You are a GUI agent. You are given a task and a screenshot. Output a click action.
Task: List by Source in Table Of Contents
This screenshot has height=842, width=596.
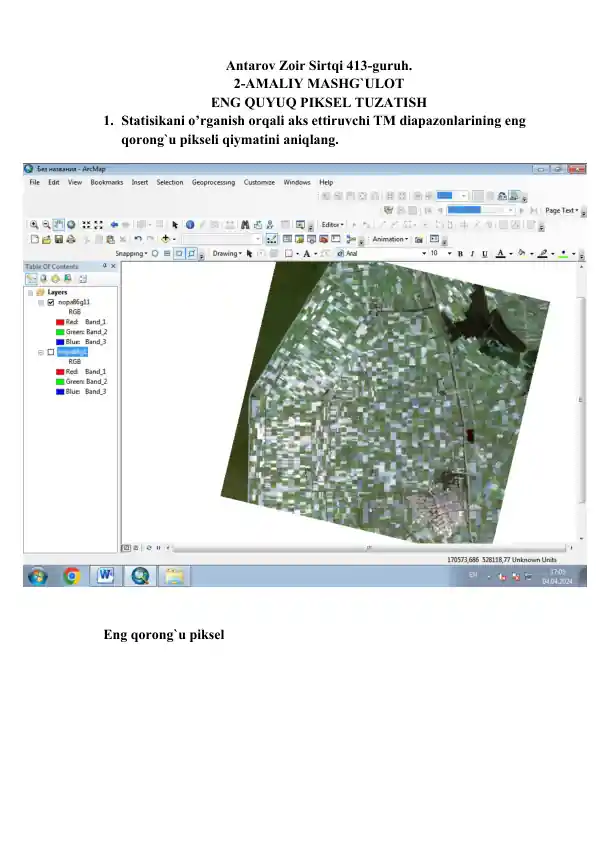(43, 279)
